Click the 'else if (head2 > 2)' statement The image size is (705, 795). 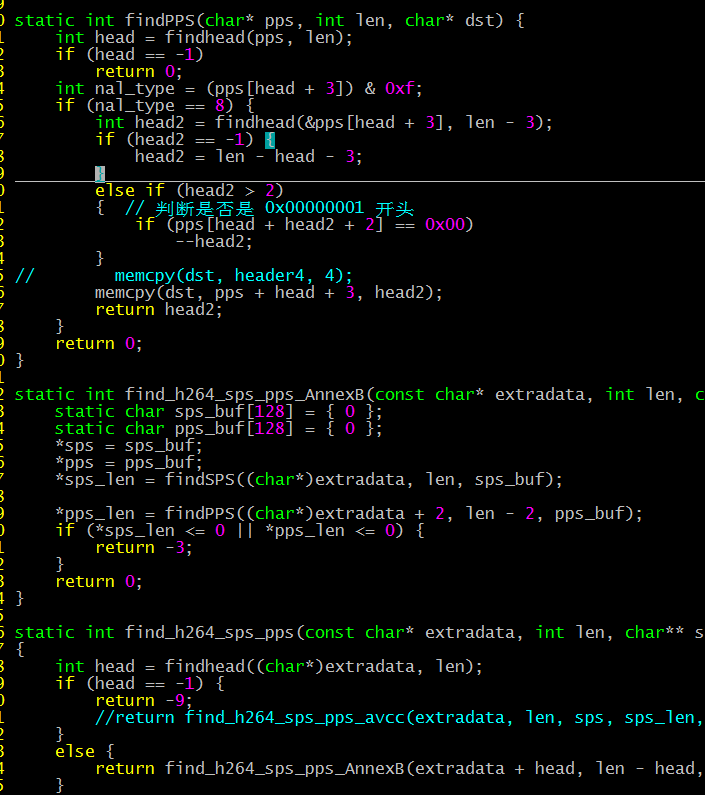pos(189,190)
